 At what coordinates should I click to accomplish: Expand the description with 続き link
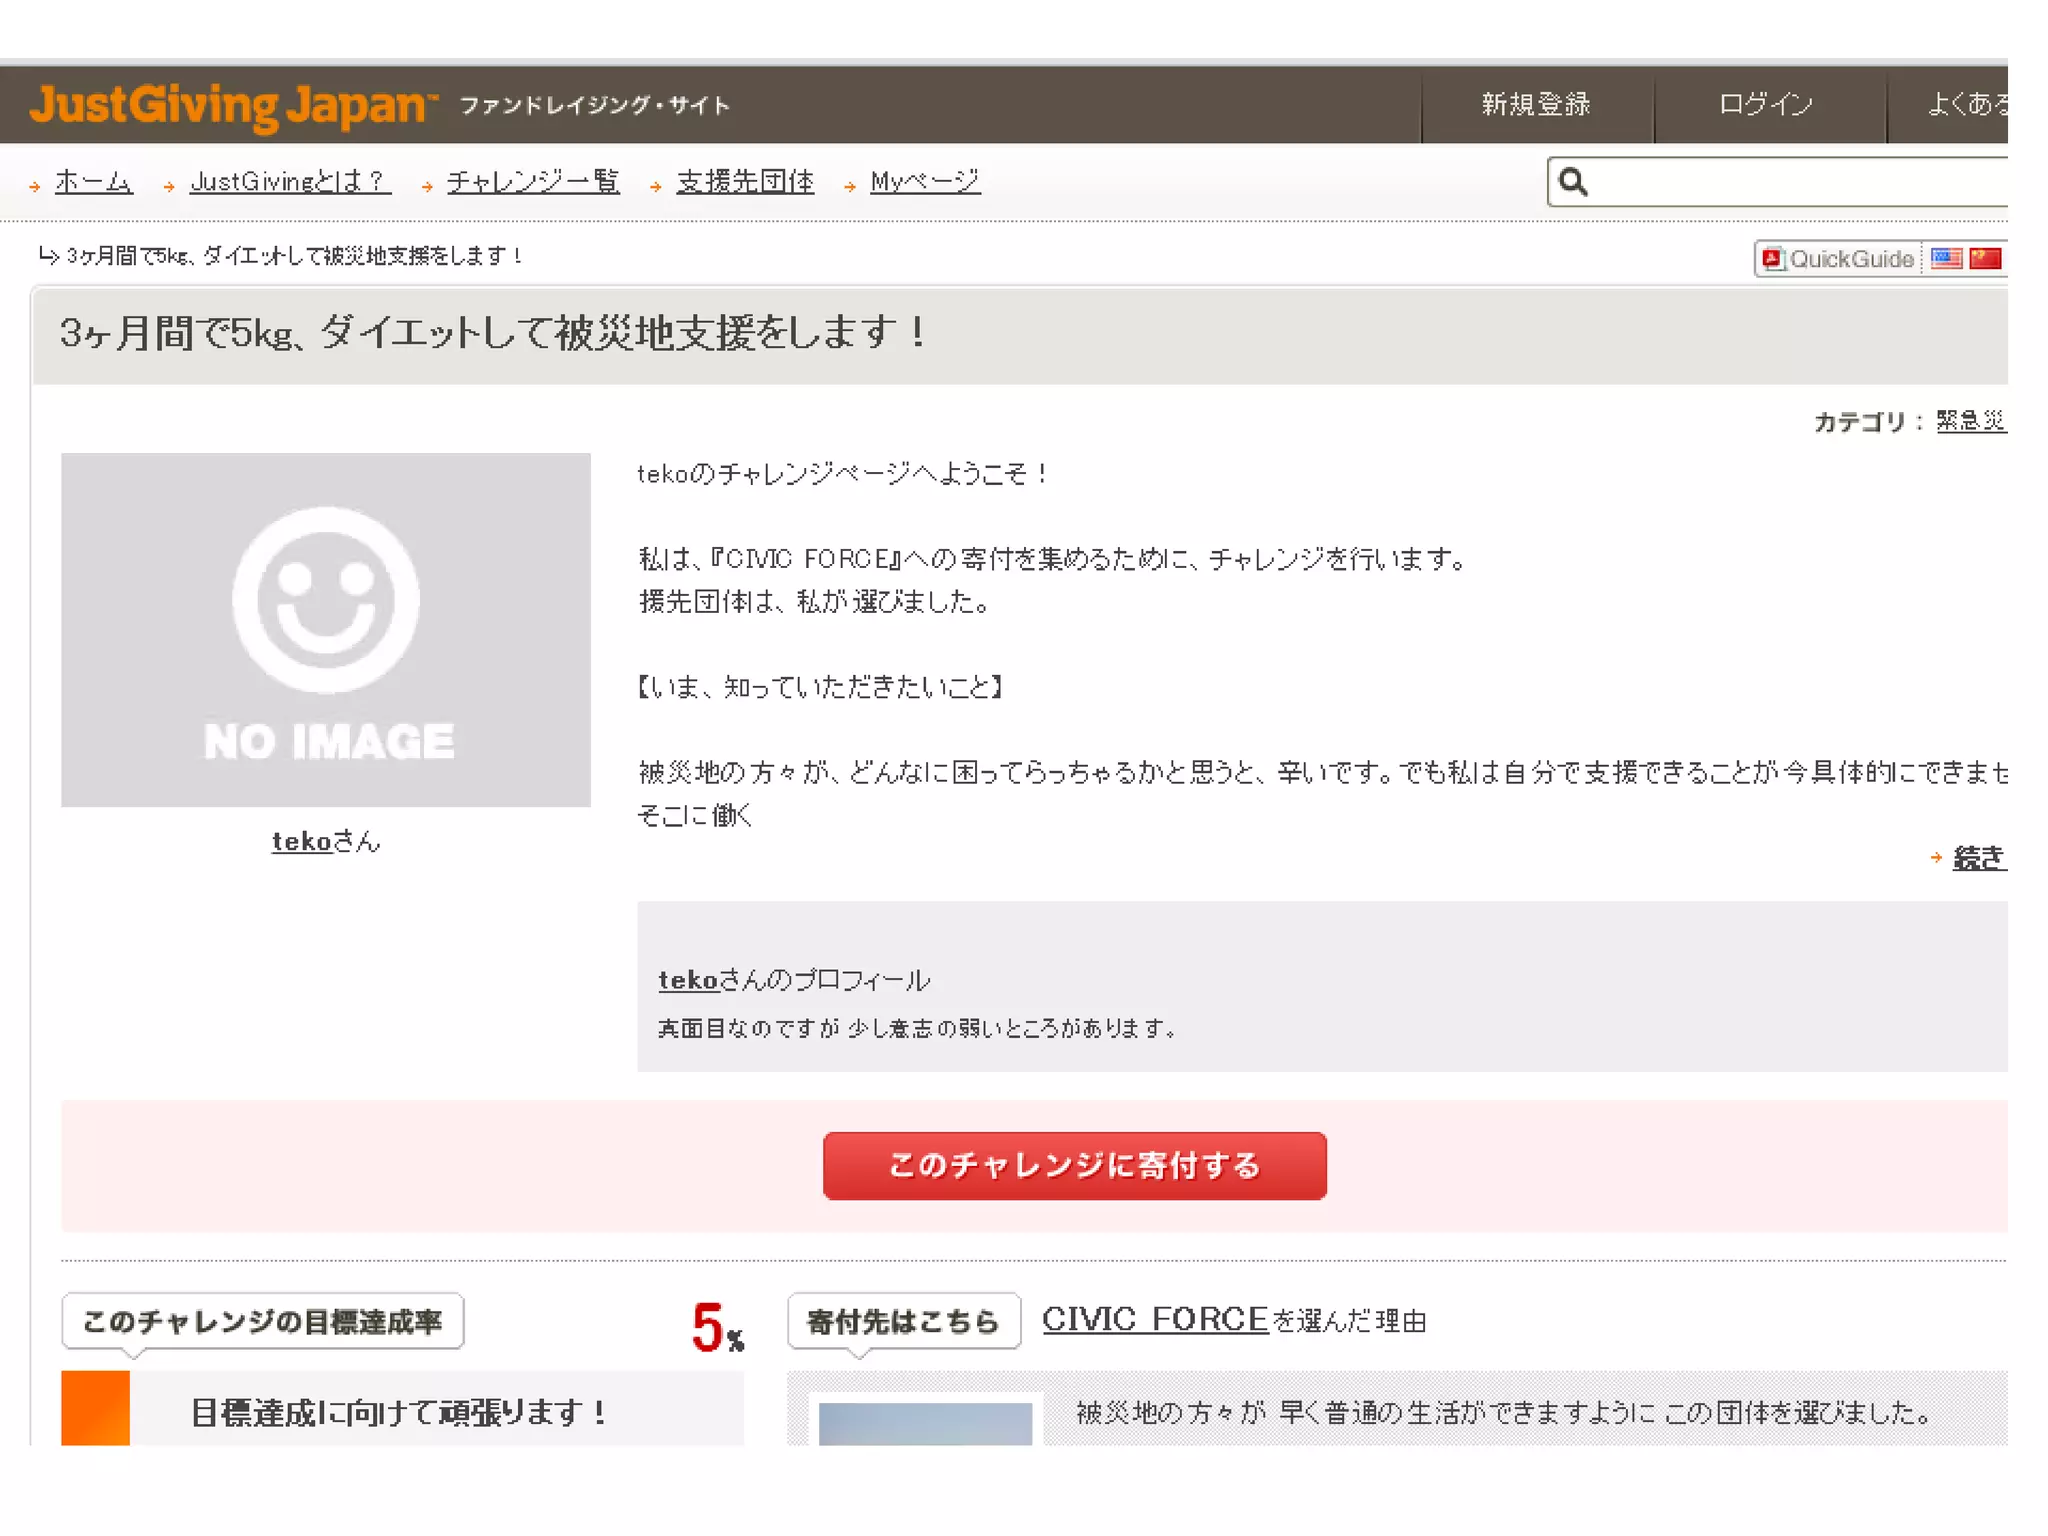point(1979,858)
